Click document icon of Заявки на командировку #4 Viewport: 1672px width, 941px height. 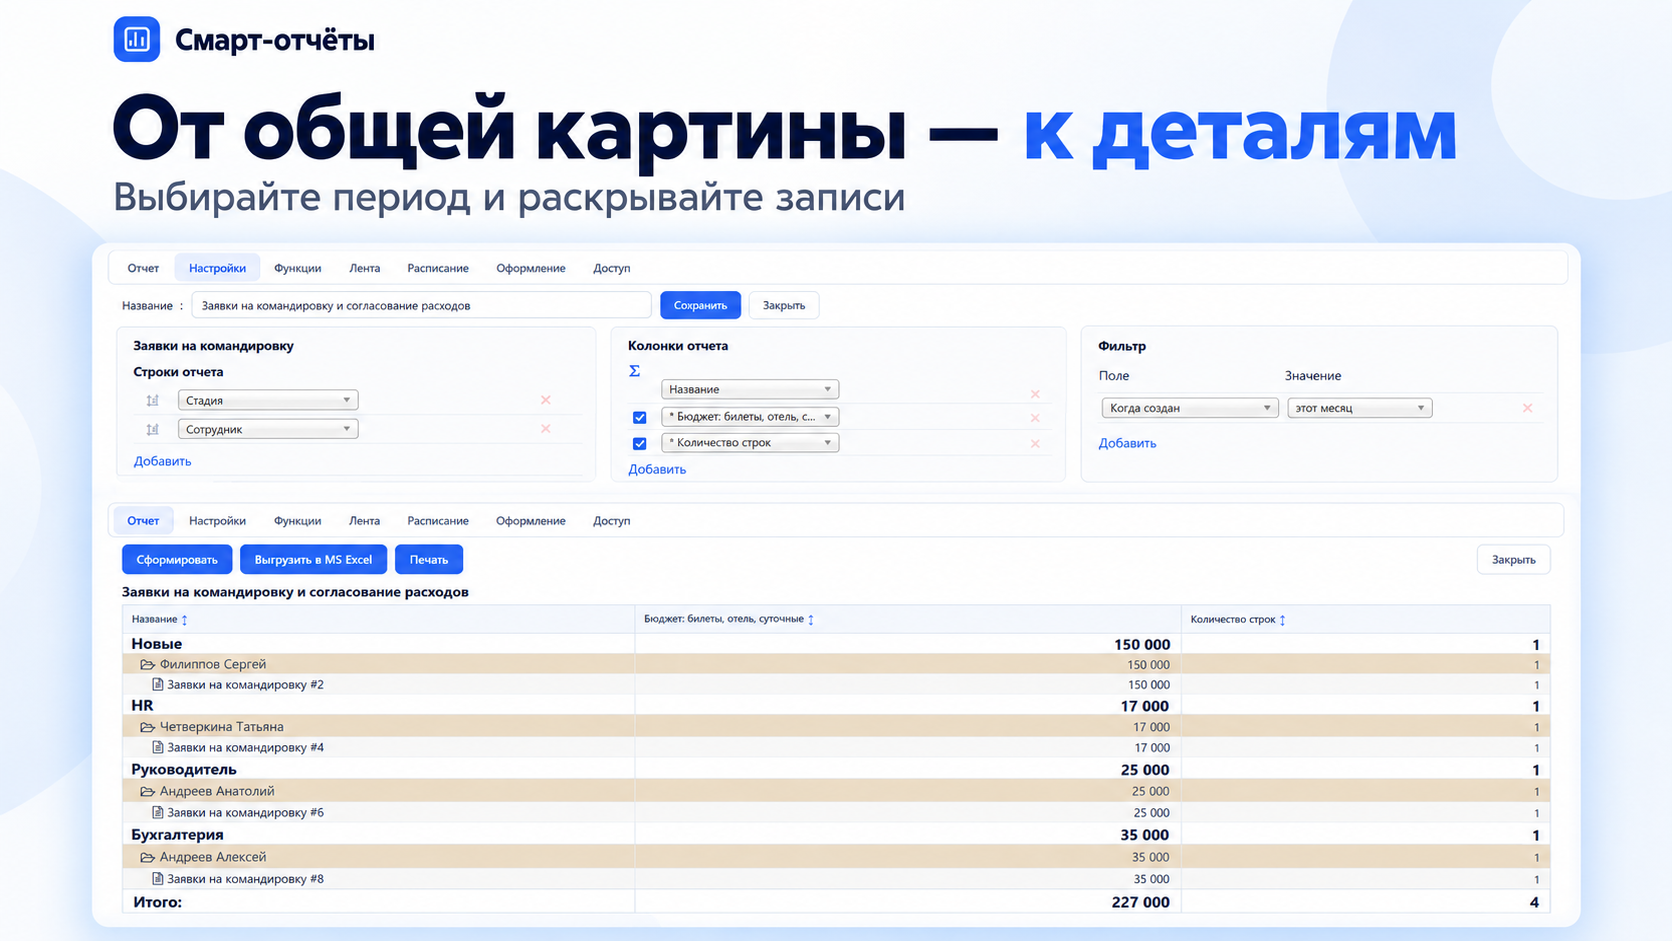(157, 747)
